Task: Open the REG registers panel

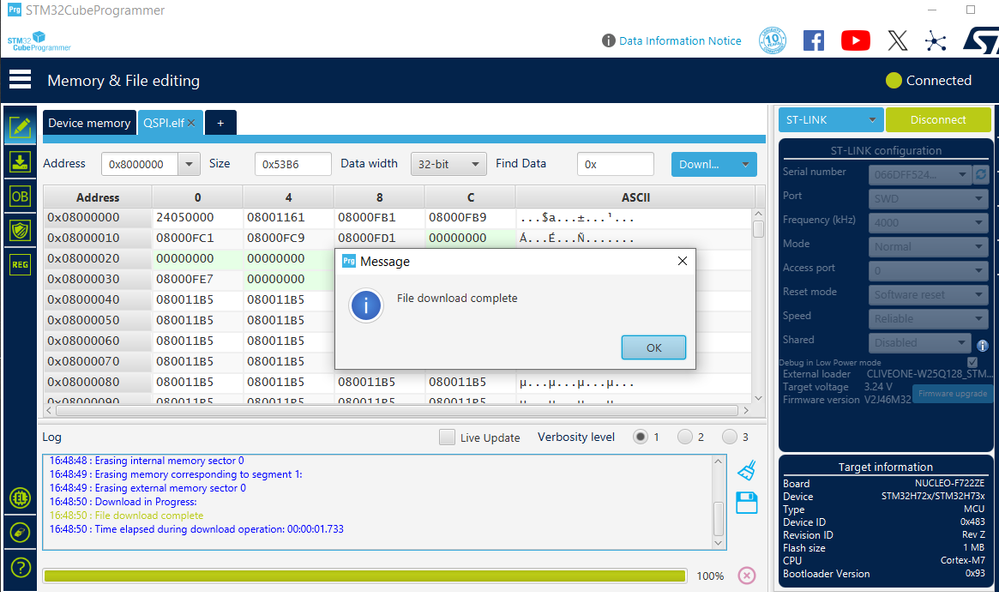Action: coord(20,264)
